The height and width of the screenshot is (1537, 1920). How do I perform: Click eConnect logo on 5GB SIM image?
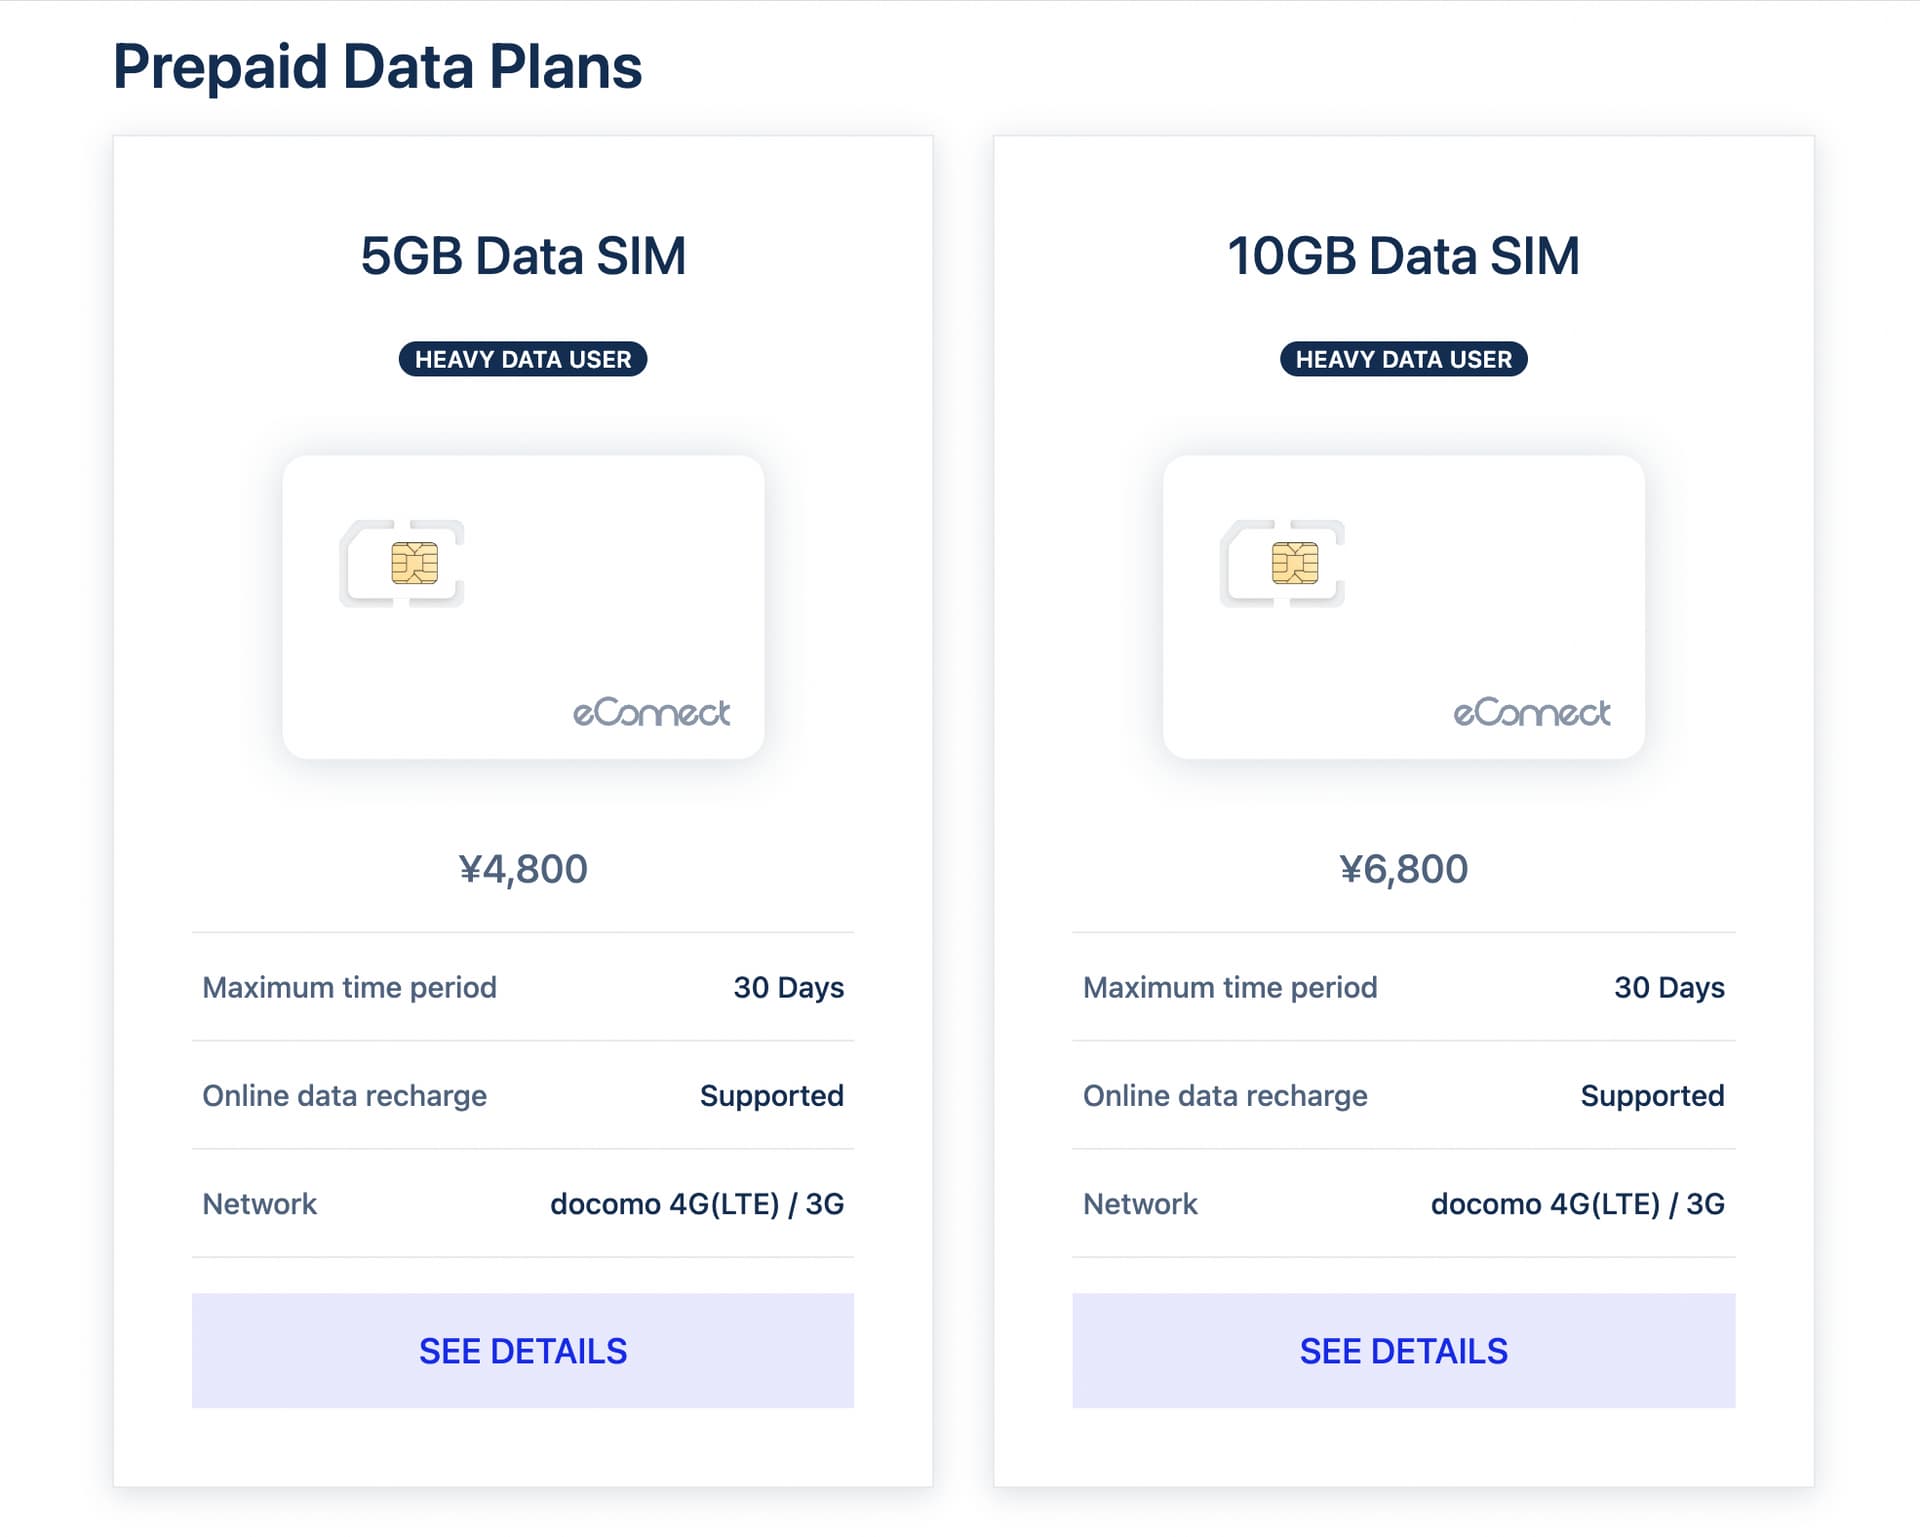[651, 712]
